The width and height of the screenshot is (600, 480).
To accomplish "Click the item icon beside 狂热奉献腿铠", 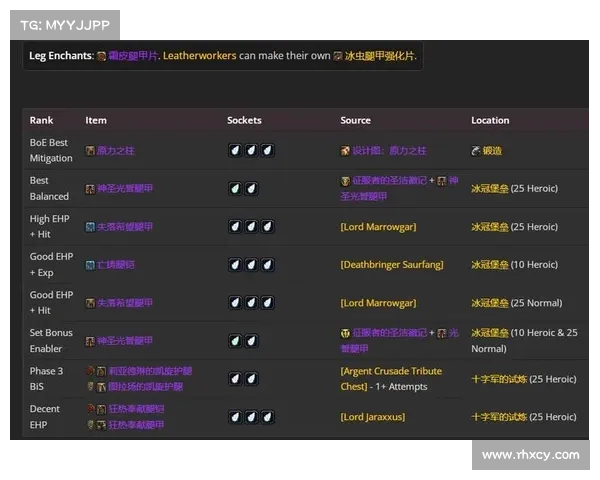I will pyautogui.click(x=101, y=409).
